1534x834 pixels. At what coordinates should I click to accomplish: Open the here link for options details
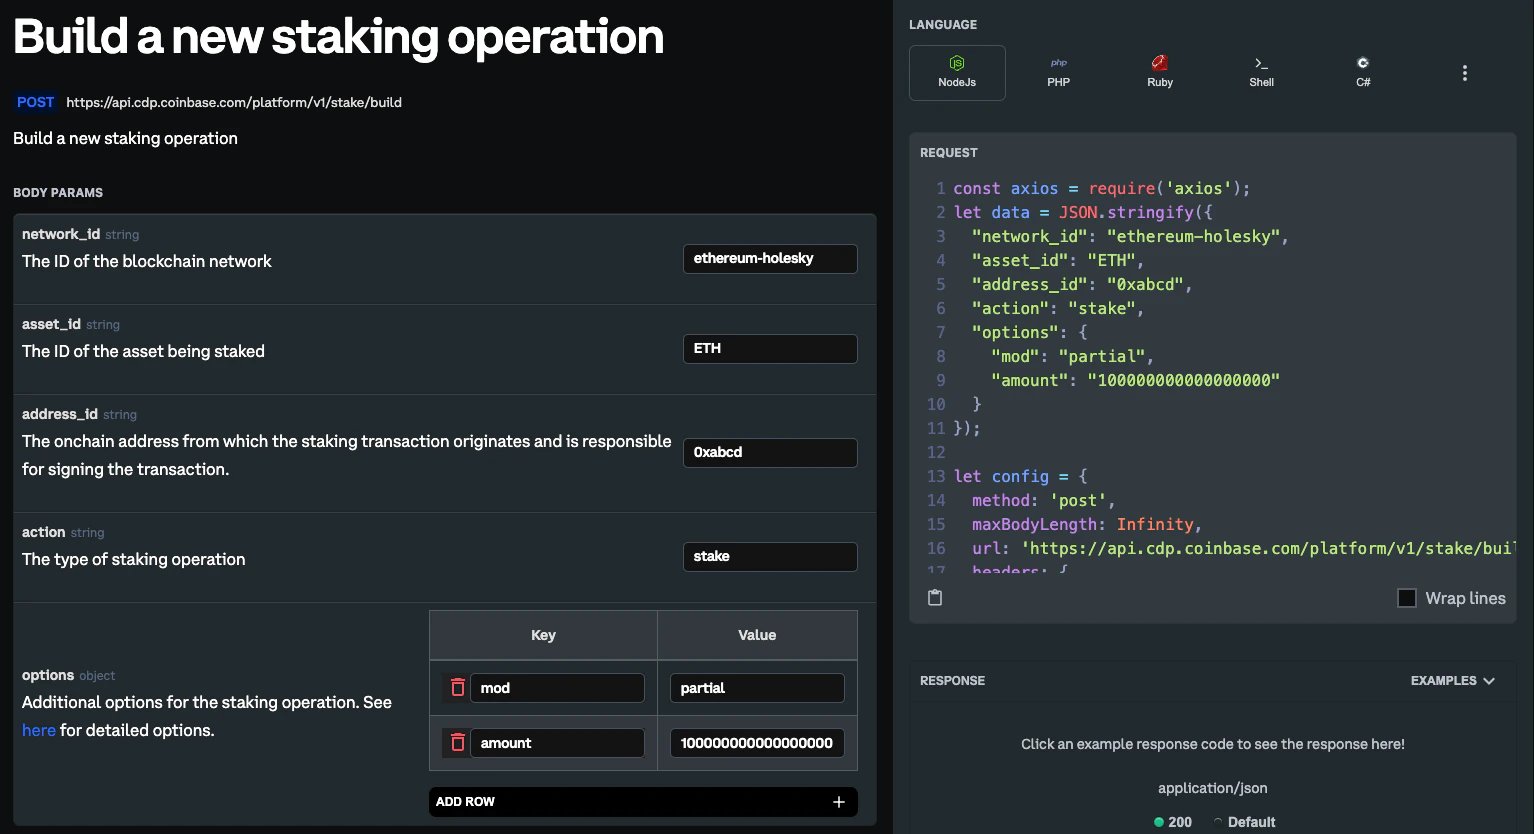click(38, 730)
